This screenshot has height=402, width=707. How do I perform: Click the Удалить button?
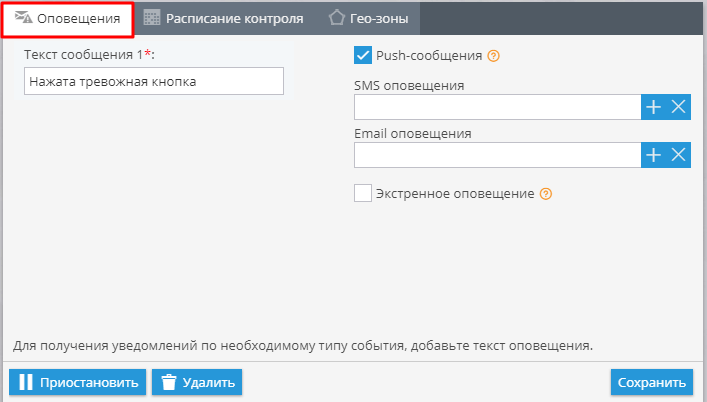point(197,382)
